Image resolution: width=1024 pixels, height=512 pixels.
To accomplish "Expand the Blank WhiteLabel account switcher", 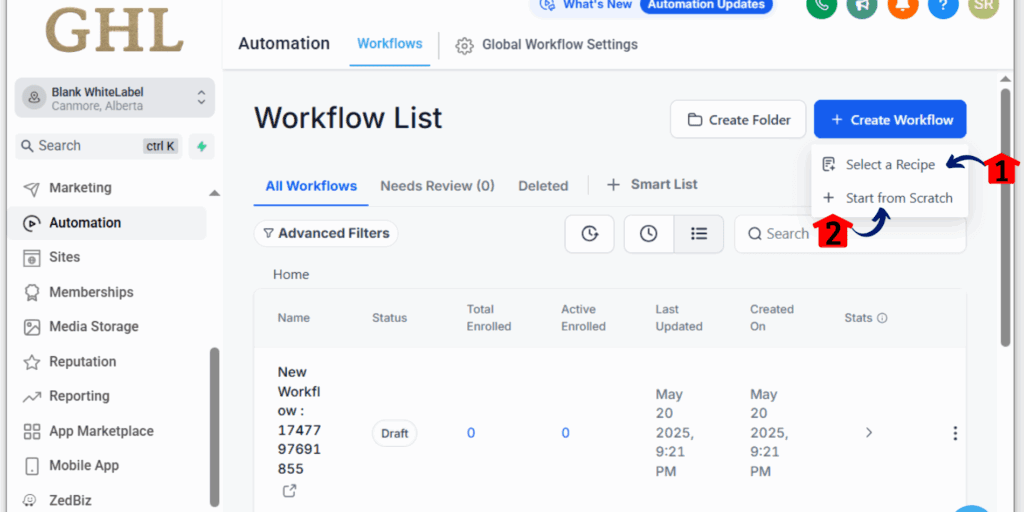I will (x=115, y=98).
